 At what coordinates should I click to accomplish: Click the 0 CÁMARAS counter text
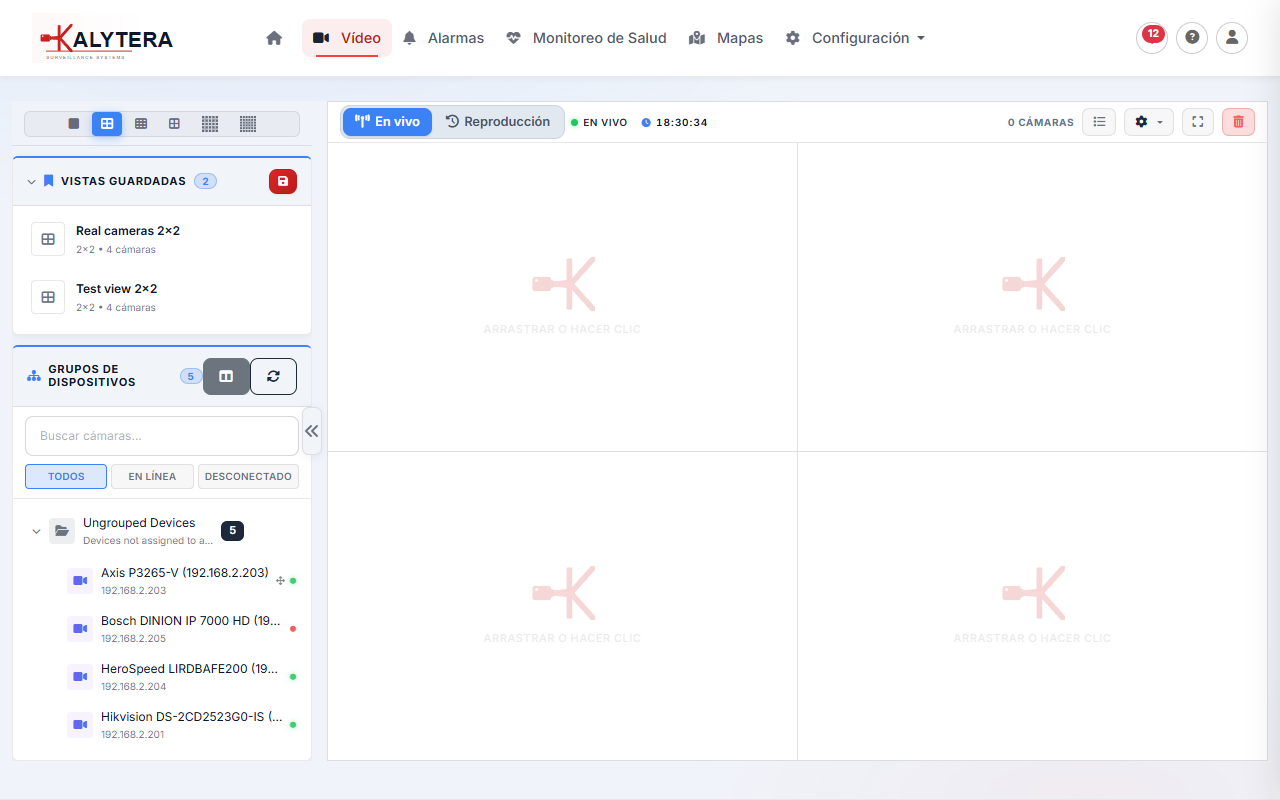coord(1040,122)
